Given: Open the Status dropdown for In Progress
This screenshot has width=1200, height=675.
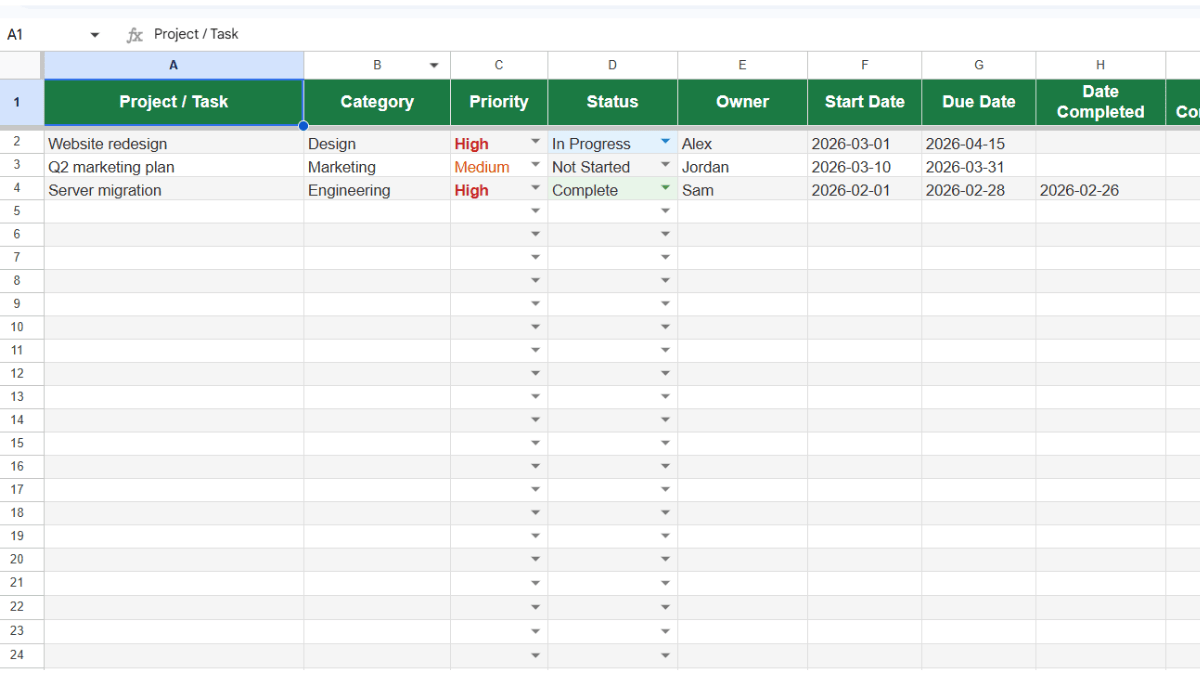Looking at the screenshot, I should click(x=666, y=143).
